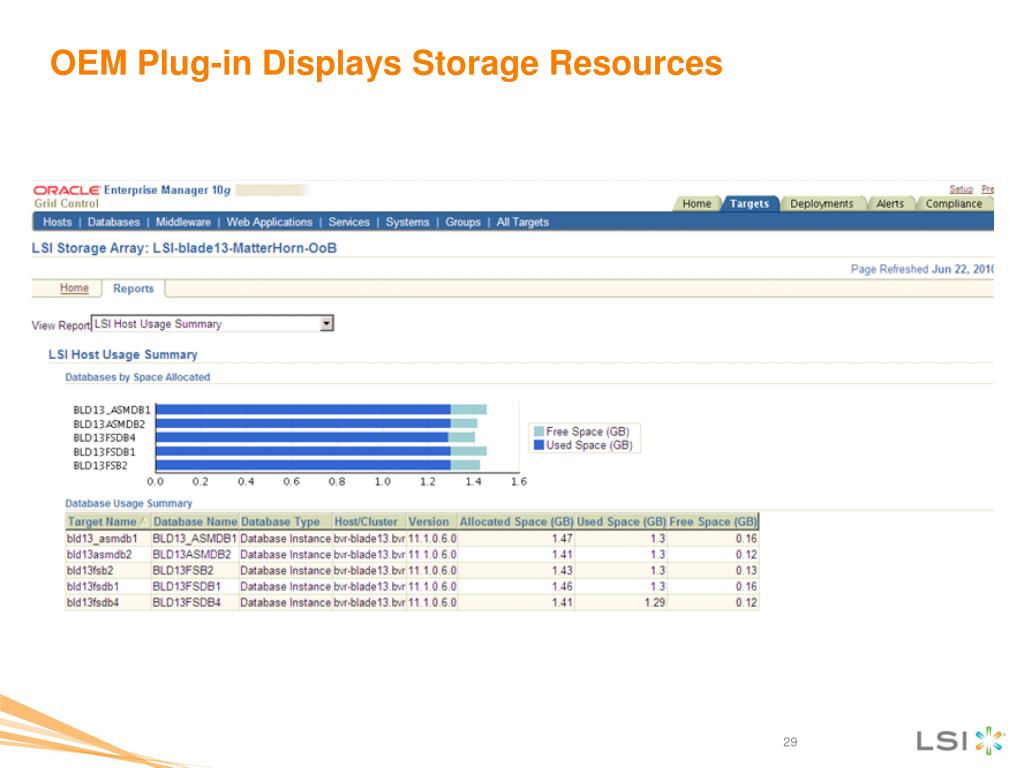The image size is (1024, 768).
Task: Open Hosts in the blue navigation bar
Action: coord(57,222)
